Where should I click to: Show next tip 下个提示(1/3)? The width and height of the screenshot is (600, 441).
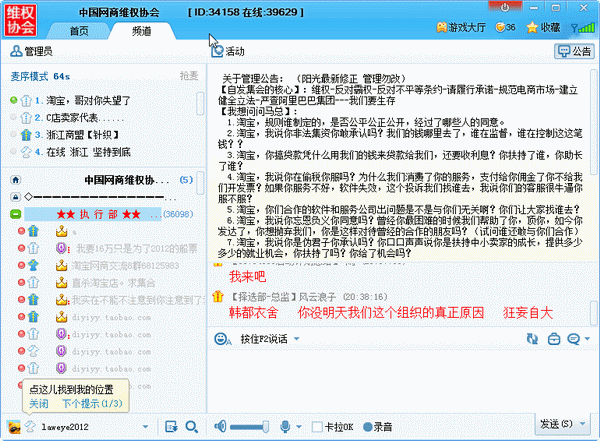pos(92,403)
